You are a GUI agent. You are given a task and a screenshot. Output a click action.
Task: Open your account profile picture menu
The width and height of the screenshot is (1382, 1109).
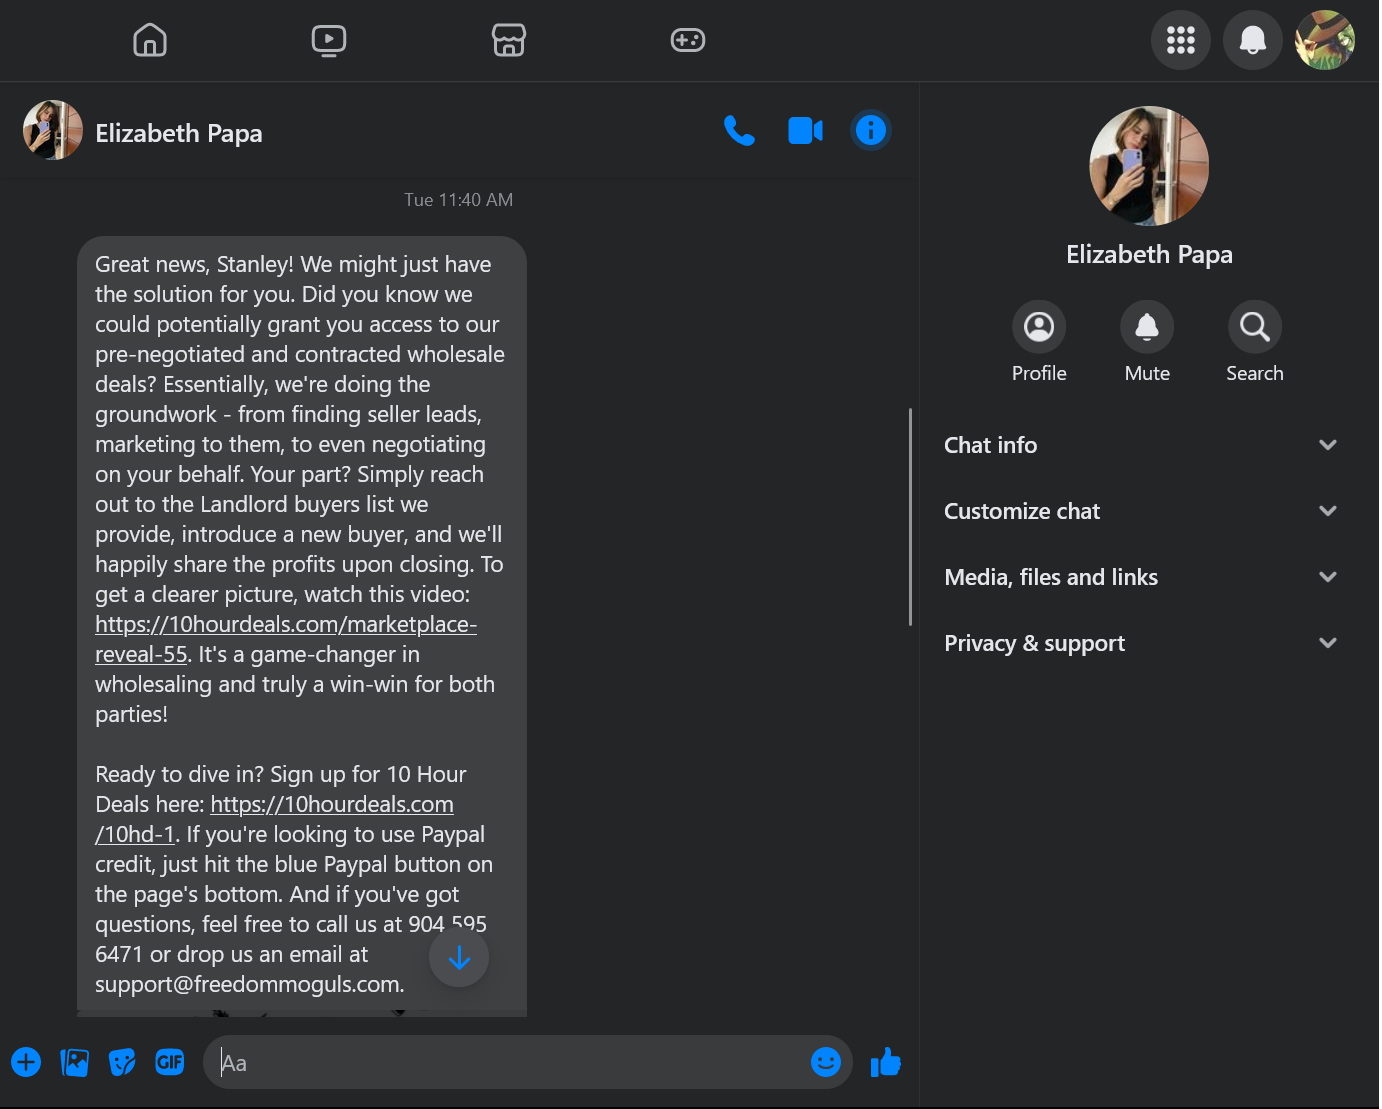tap(1325, 40)
